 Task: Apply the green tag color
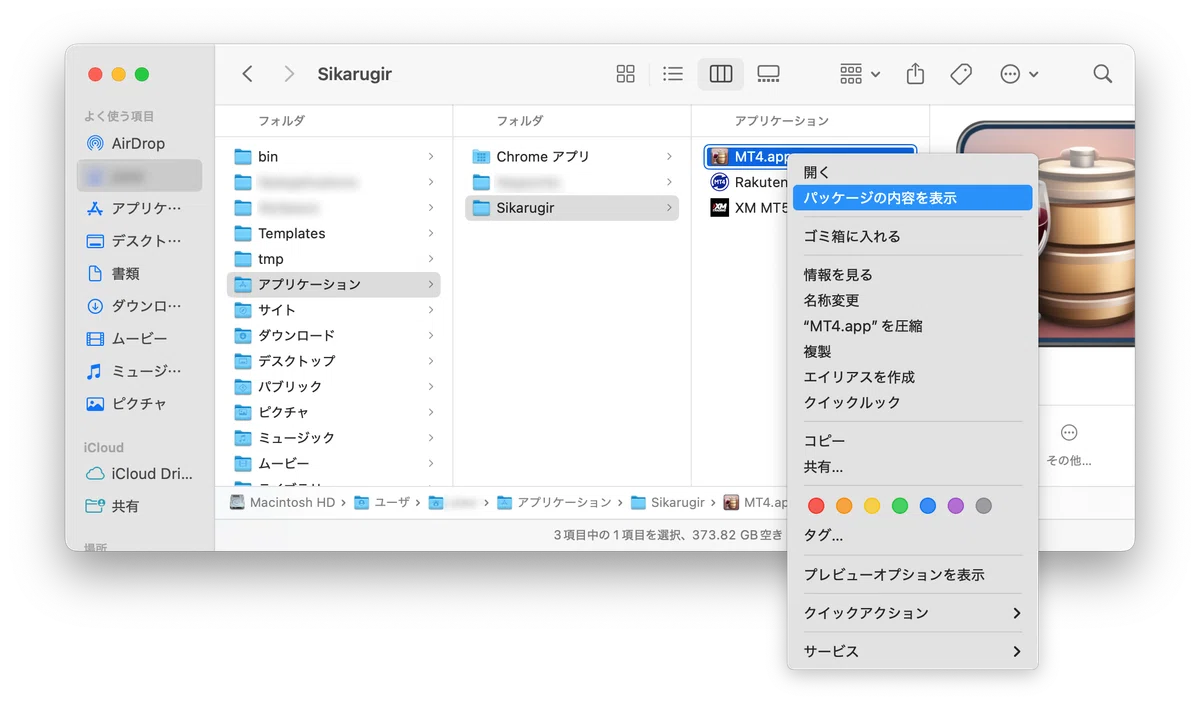[900, 506]
